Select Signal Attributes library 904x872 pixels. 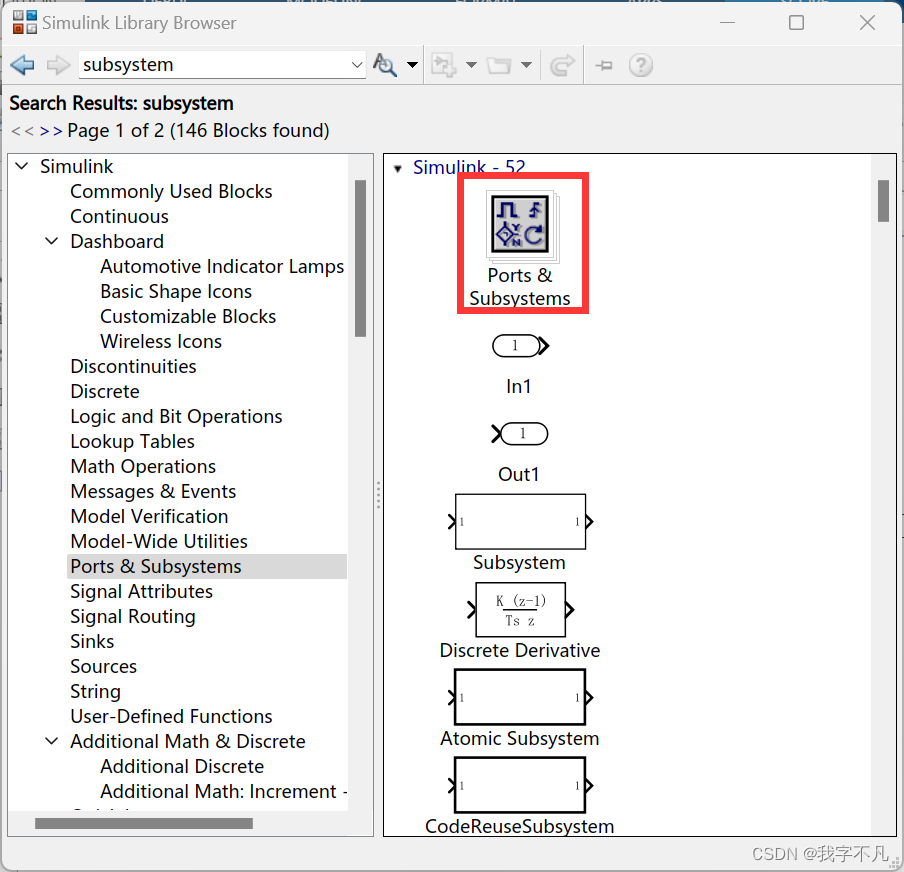[141, 592]
